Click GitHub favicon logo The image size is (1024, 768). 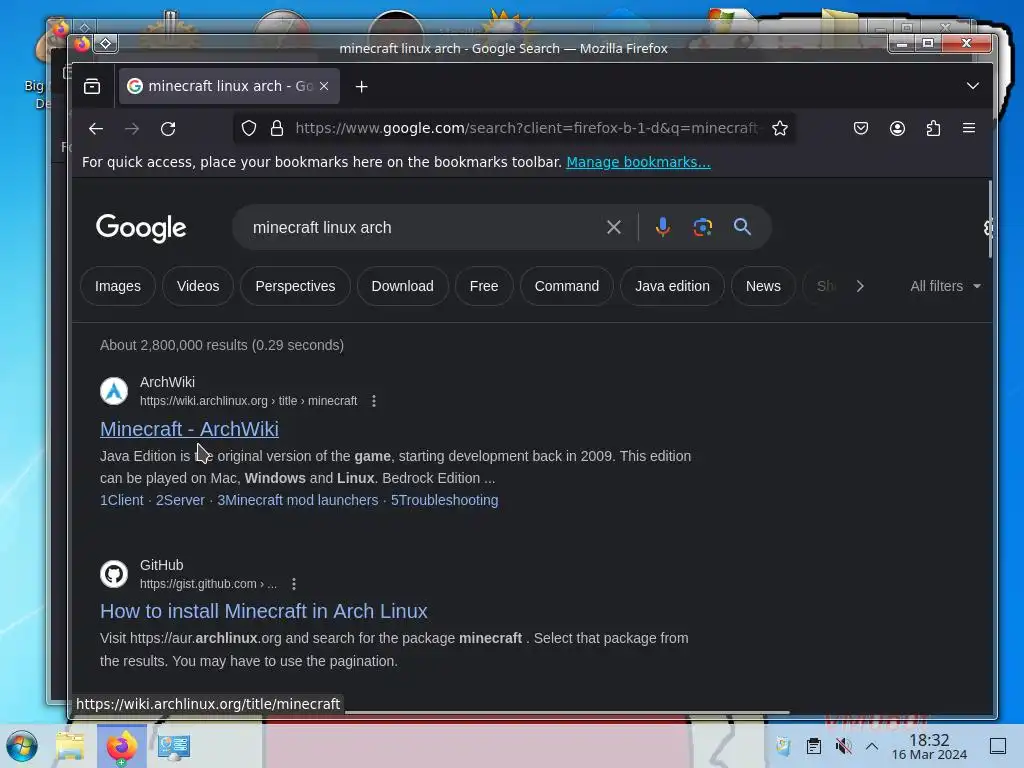pyautogui.click(x=114, y=574)
